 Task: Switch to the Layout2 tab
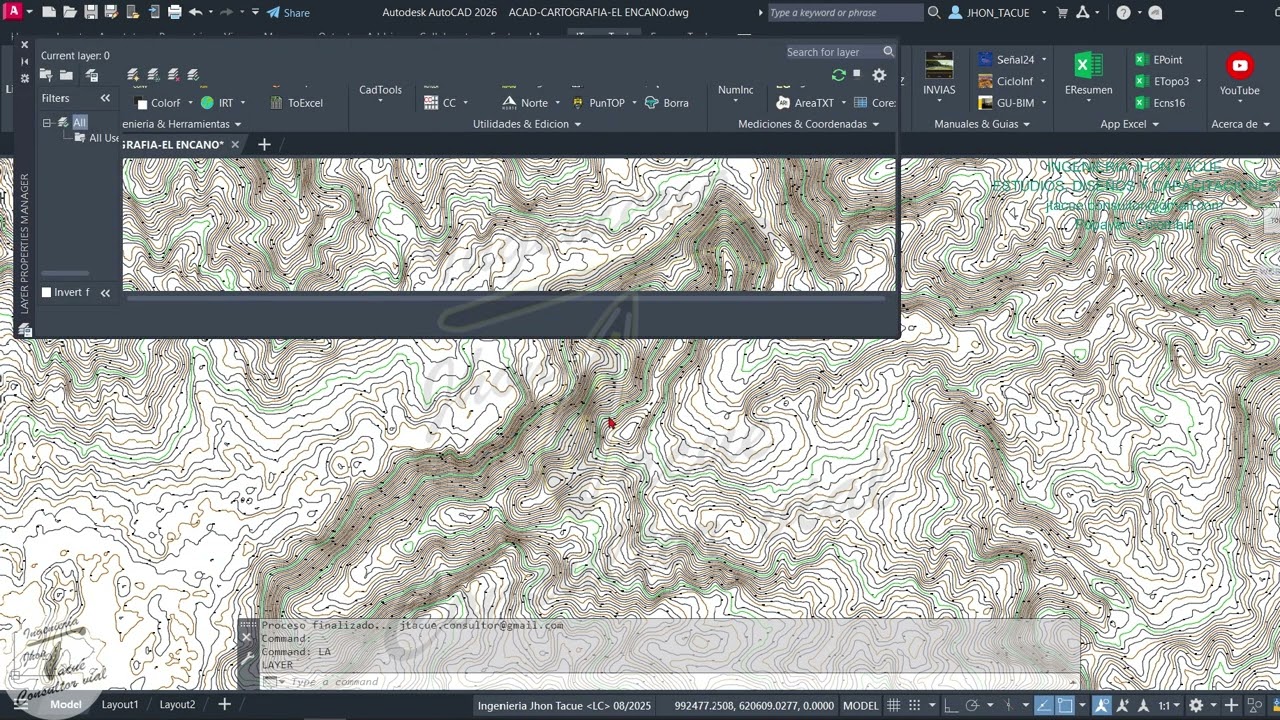tap(177, 704)
